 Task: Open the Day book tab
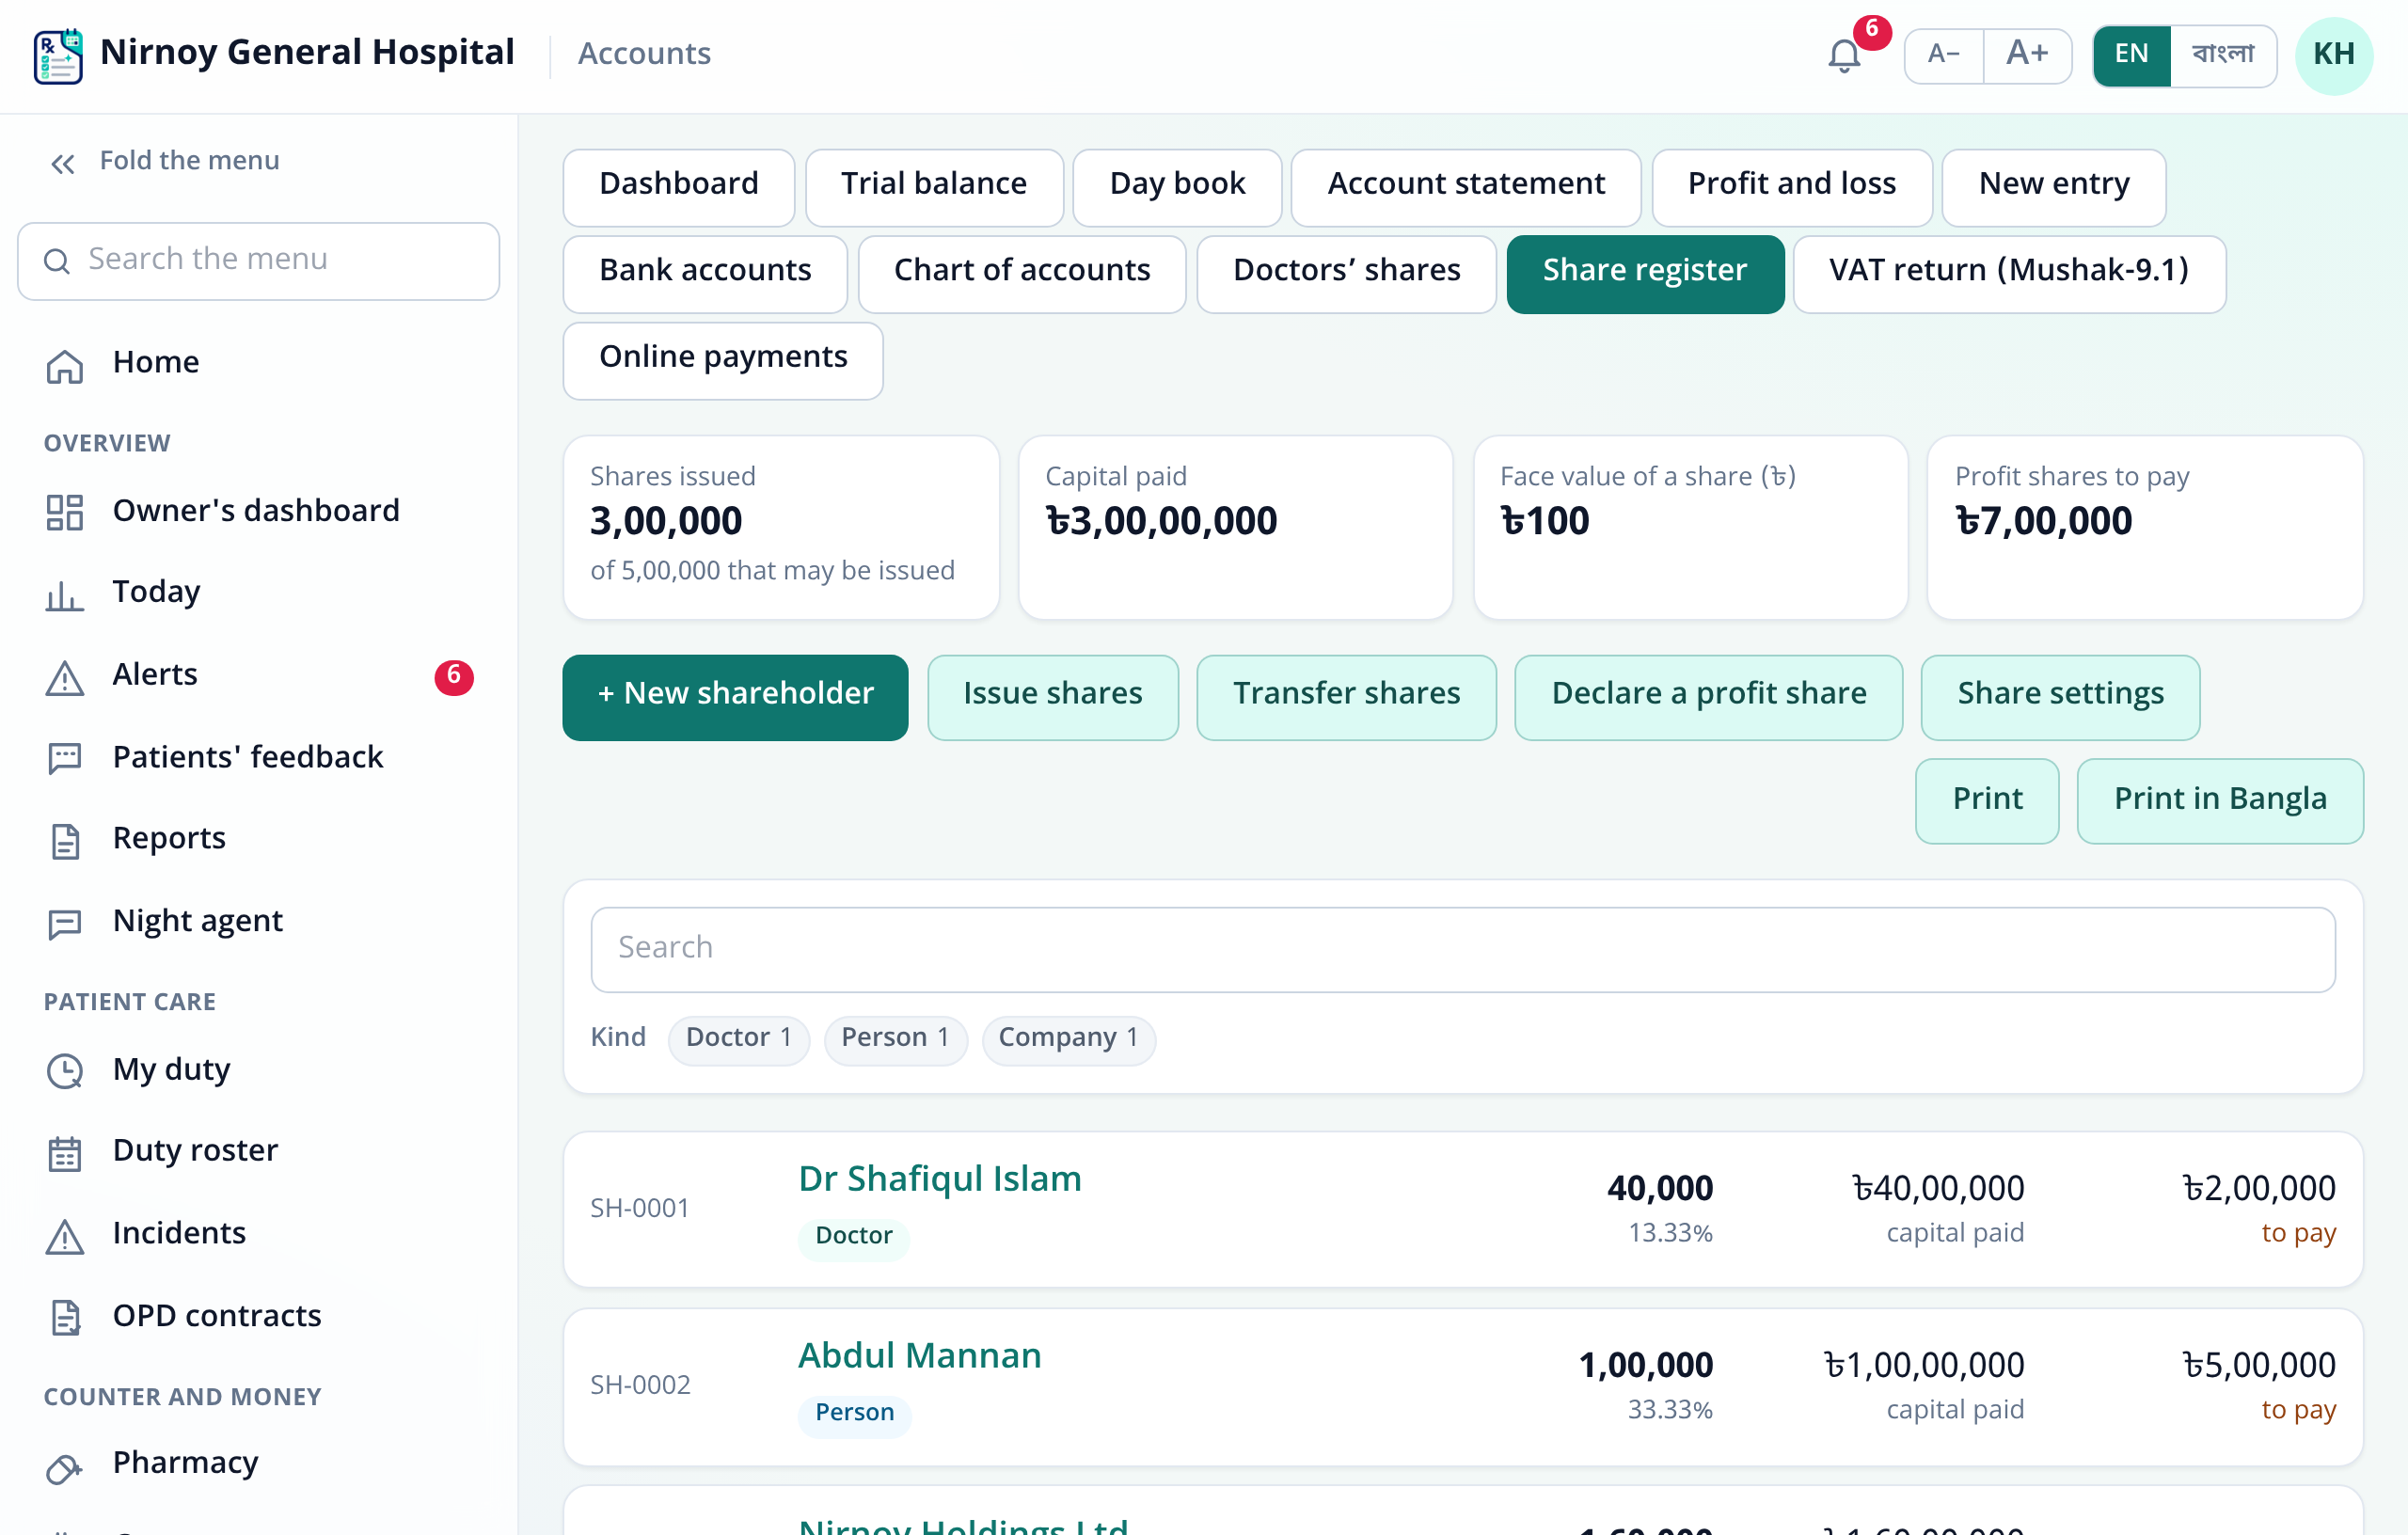1176,186
